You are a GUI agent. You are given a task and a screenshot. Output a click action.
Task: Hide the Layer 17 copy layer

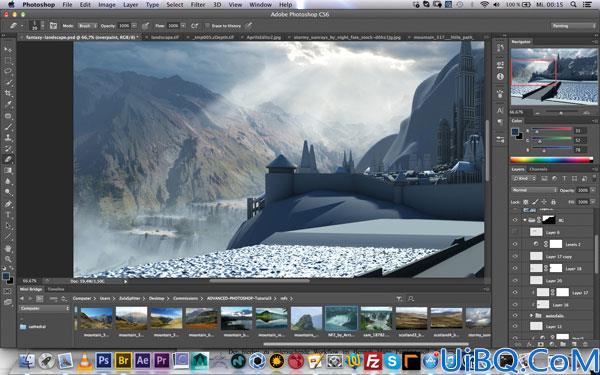click(x=515, y=256)
